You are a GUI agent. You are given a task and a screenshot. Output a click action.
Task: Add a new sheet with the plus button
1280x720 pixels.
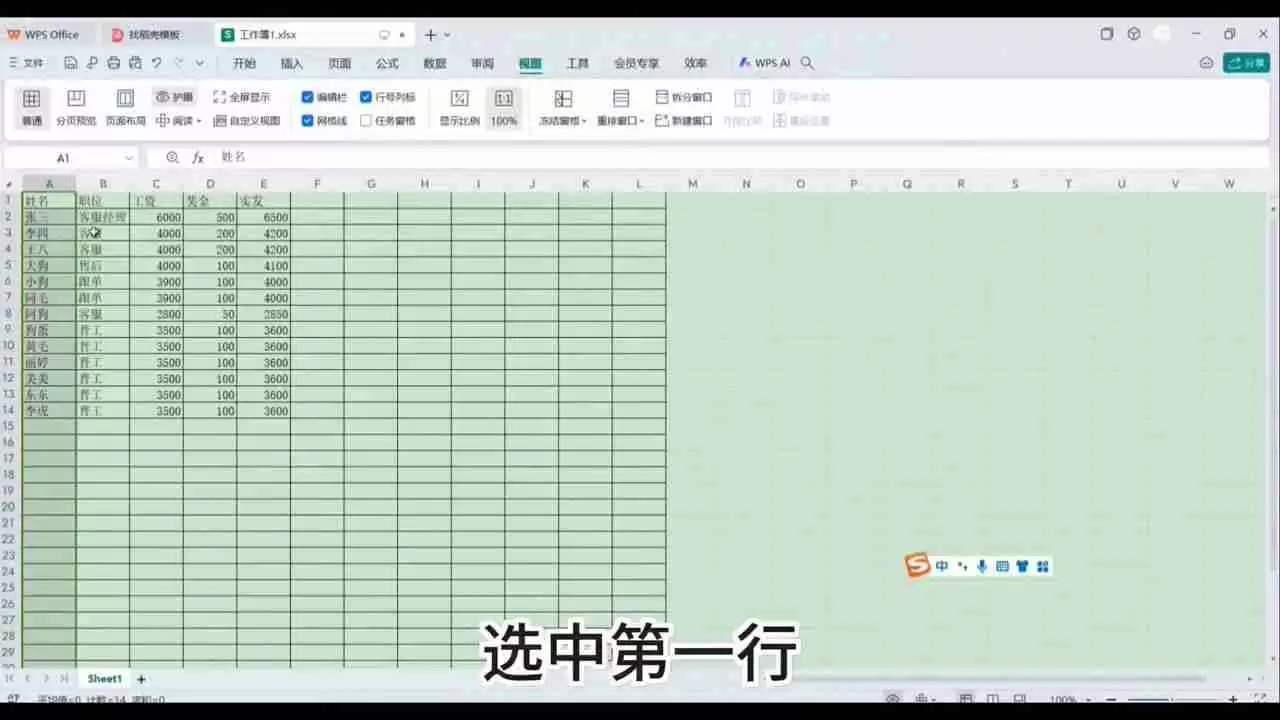(x=141, y=679)
